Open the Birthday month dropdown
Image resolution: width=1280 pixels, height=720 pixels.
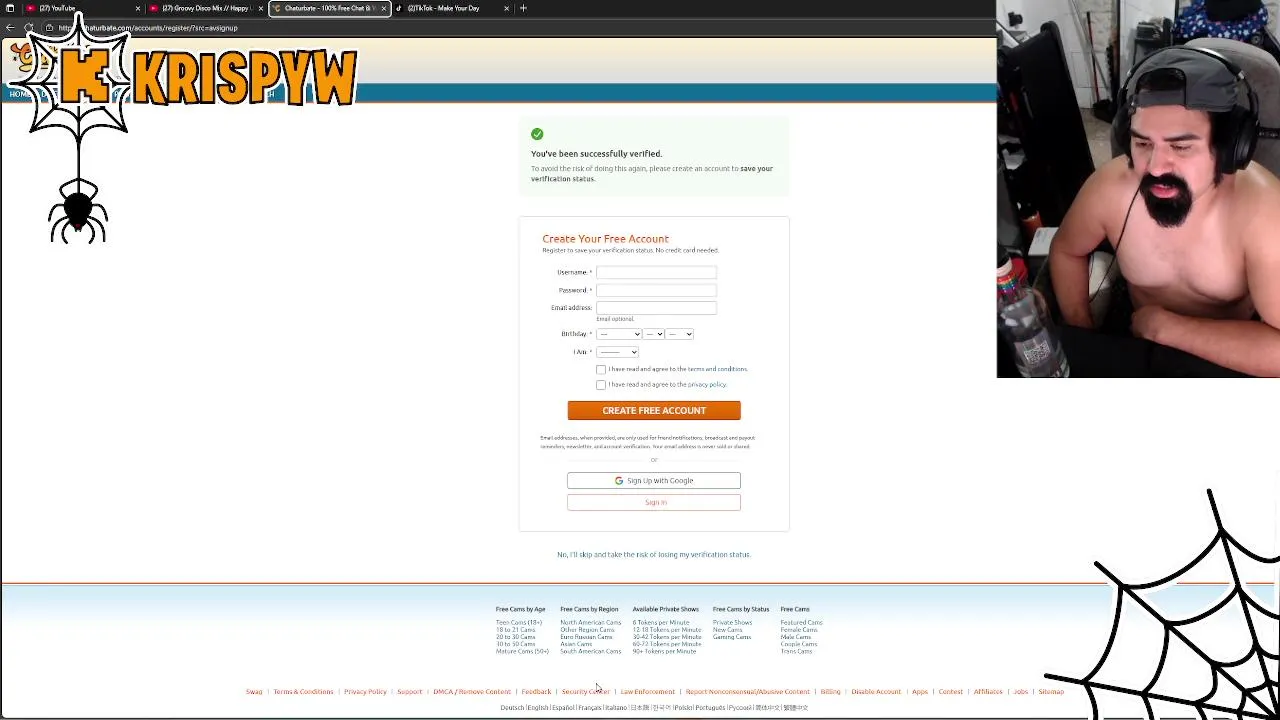[619, 334]
